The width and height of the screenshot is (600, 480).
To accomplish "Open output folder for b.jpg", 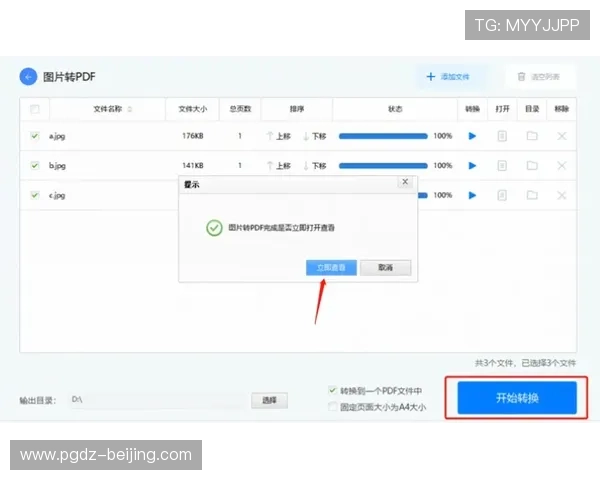I will (x=532, y=165).
